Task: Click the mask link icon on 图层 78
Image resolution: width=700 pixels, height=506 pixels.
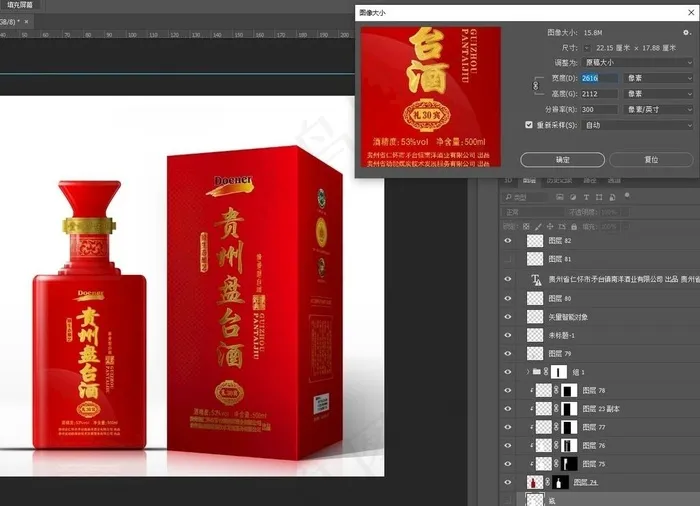Action: pyautogui.click(x=556, y=390)
